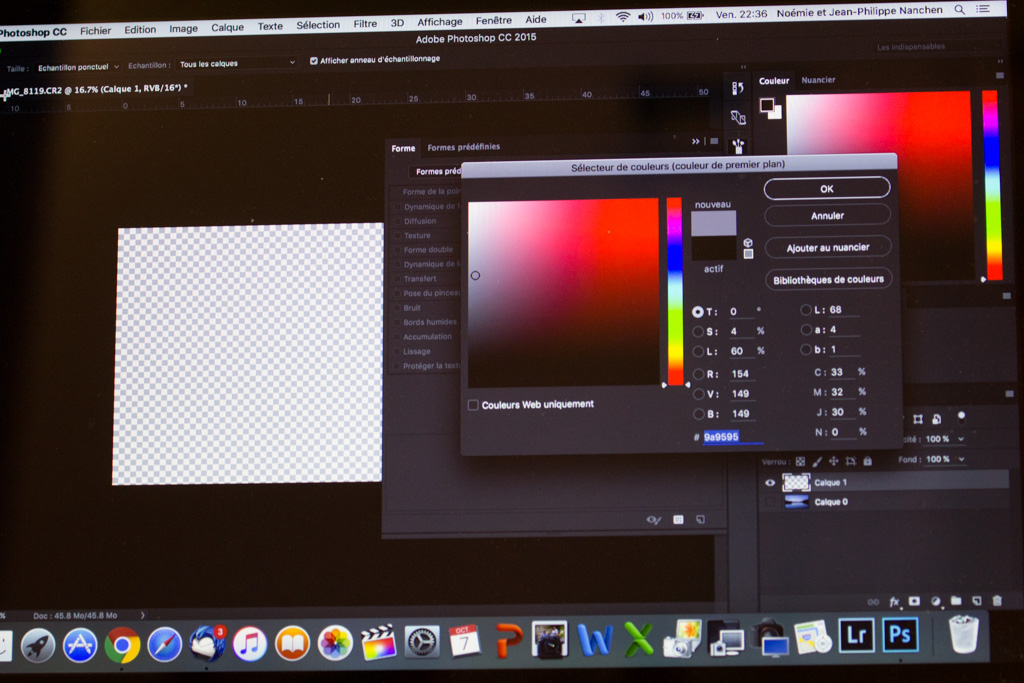Click the web-safe cube warning icon
Image resolution: width=1024 pixels, height=683 pixels.
coord(748,243)
